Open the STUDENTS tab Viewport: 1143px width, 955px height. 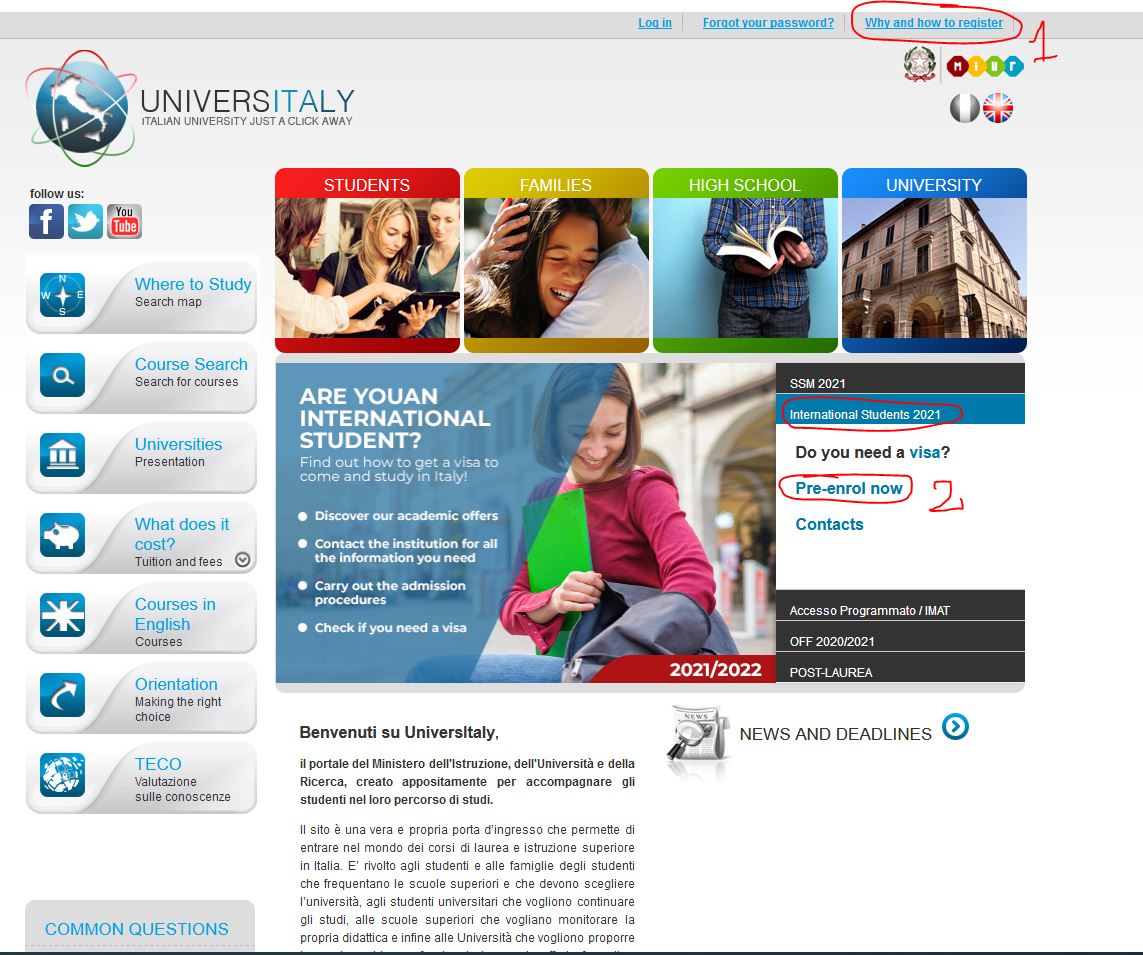pyautogui.click(x=367, y=185)
